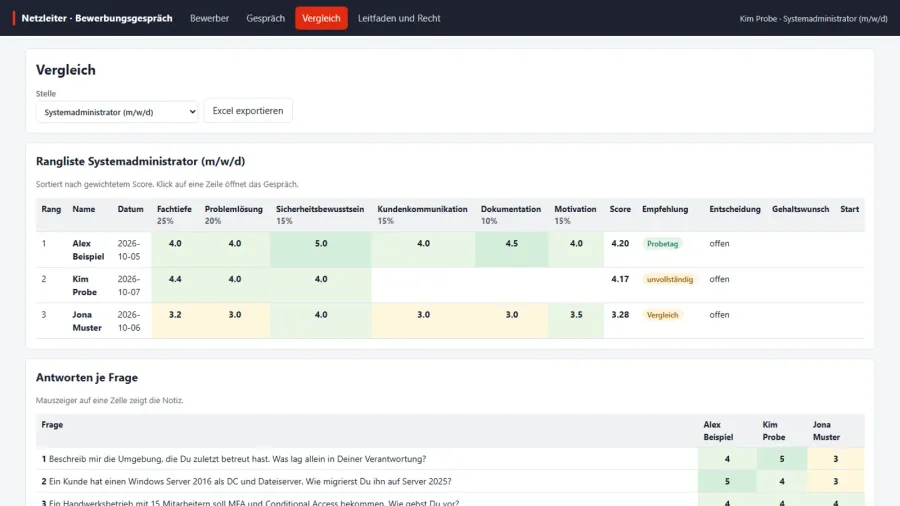Click the Vergleich badge in Jona Muster row
Viewport: 900px width, 506px height.
[x=662, y=315]
